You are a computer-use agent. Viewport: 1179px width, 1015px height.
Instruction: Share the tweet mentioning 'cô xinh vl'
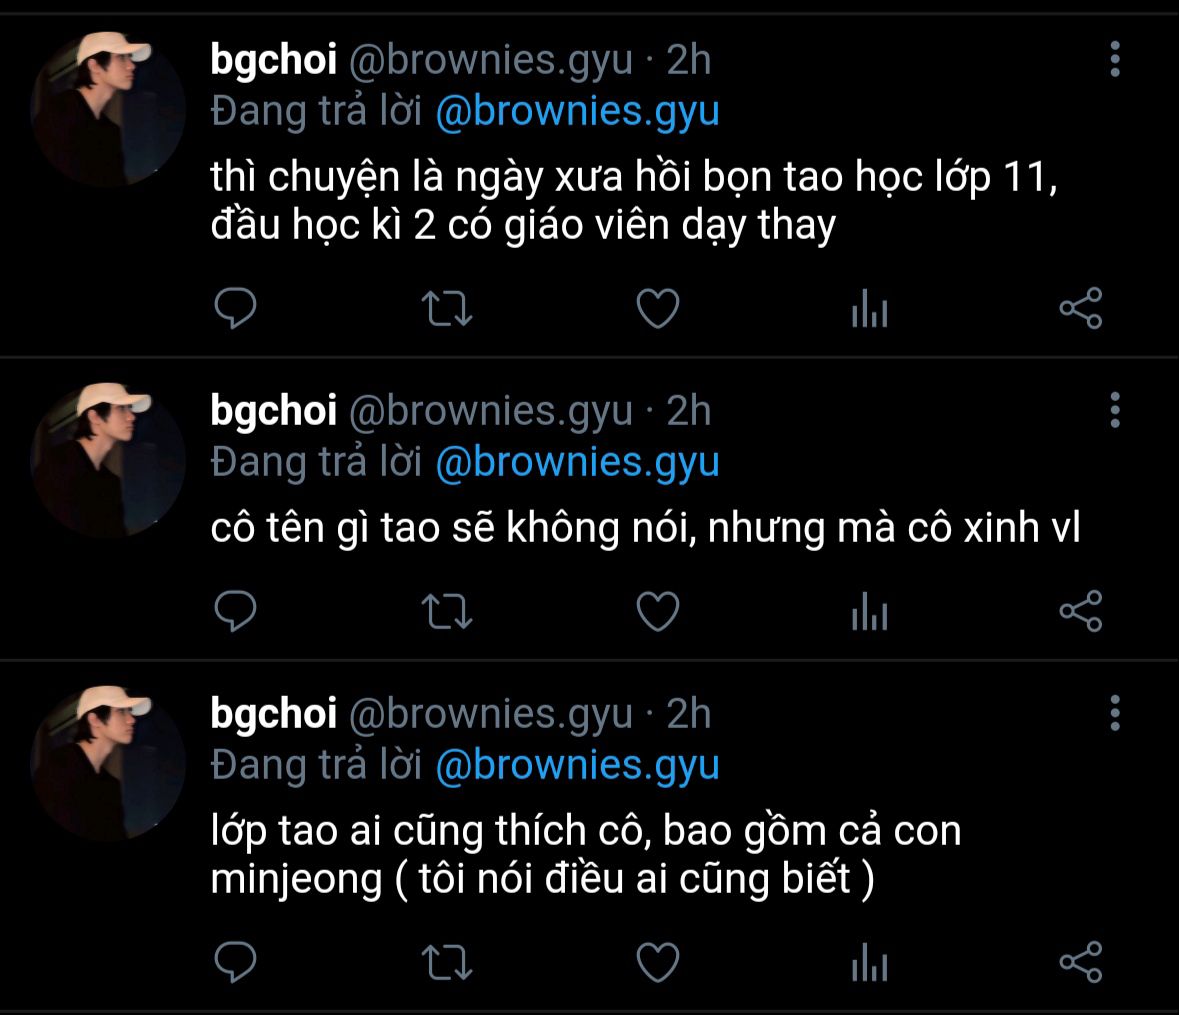click(x=1081, y=611)
